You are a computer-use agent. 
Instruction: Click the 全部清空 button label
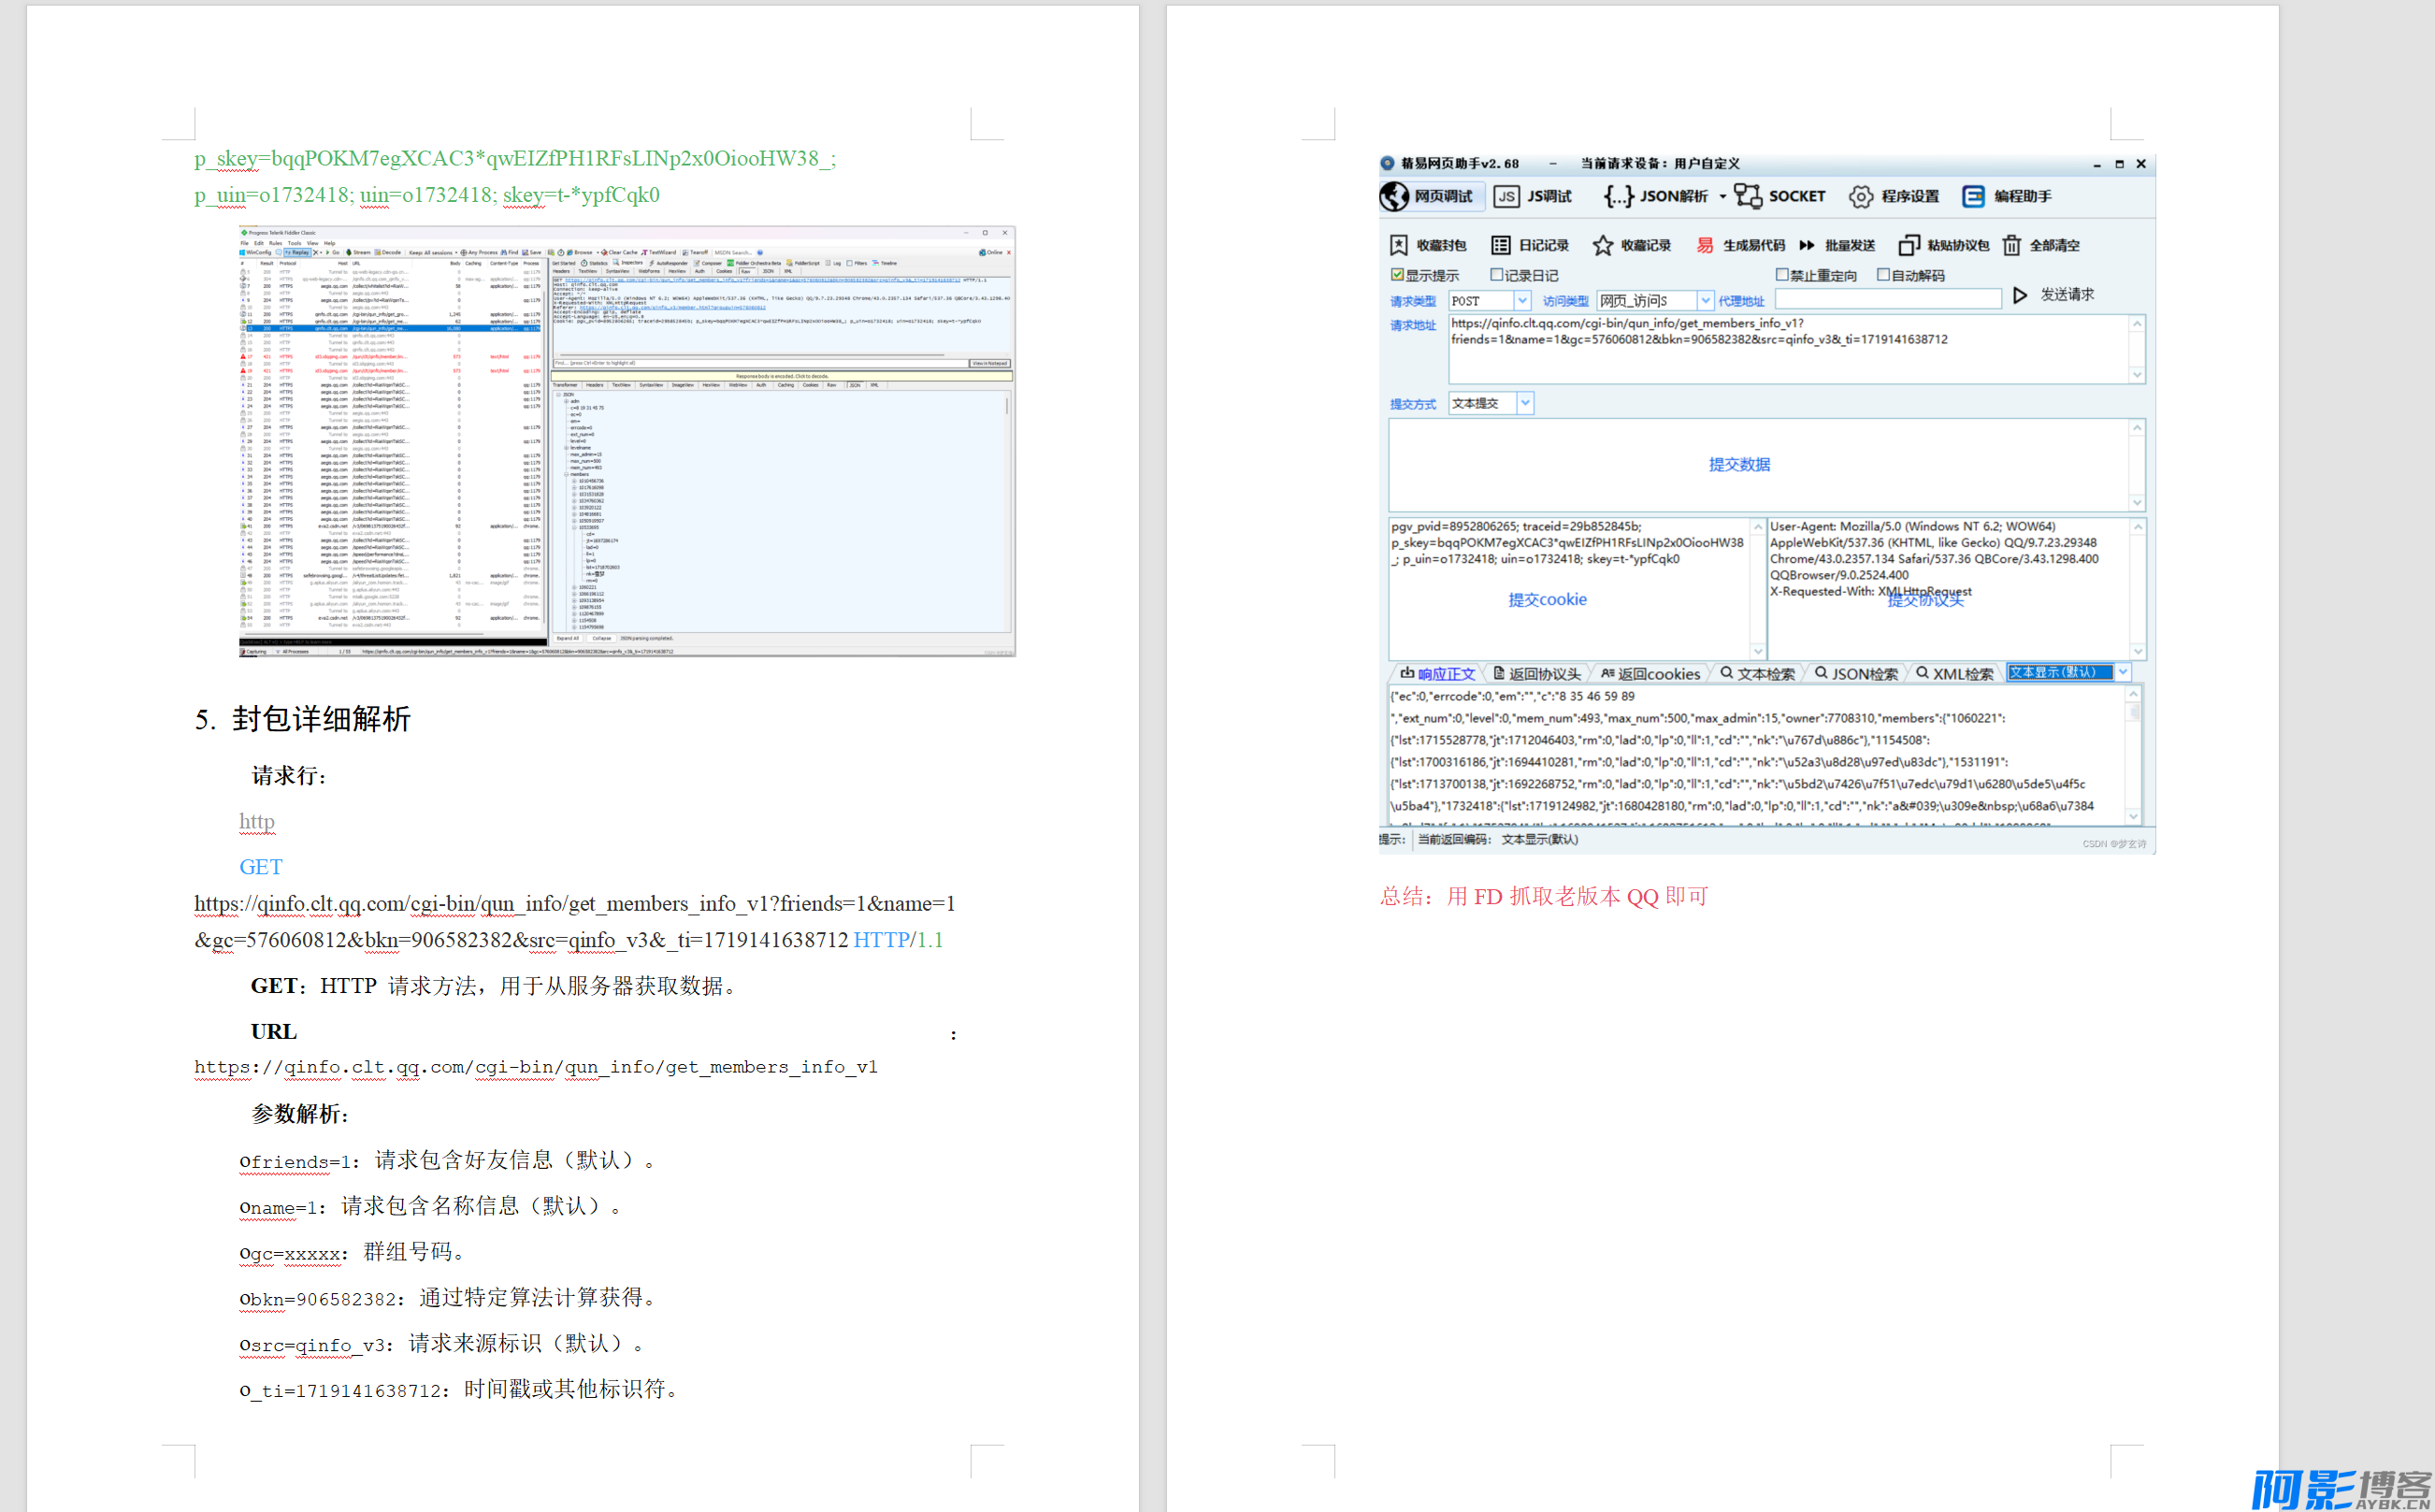2054,245
